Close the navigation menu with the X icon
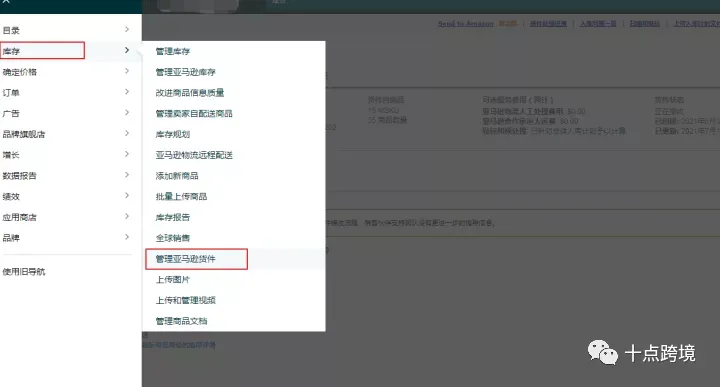 tap(6, 2)
